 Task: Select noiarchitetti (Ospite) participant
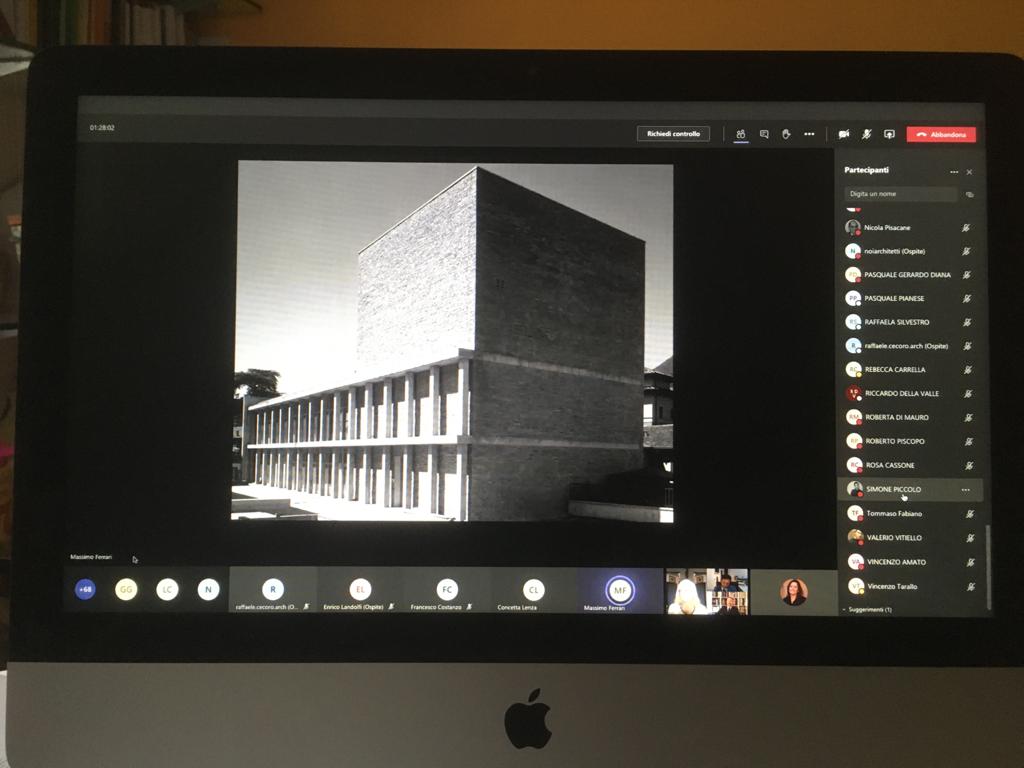tap(910, 251)
